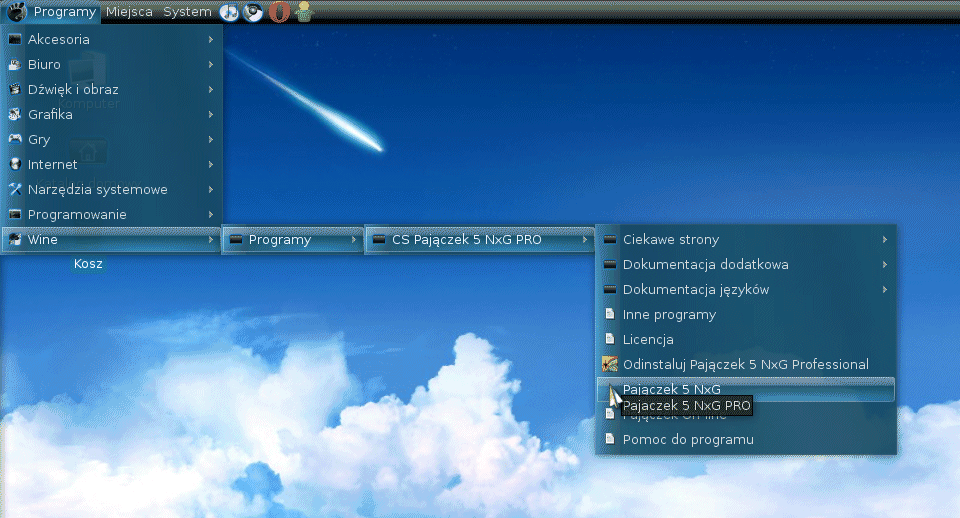Open the Programy panel menu
960x518 pixels.
click(x=51, y=12)
